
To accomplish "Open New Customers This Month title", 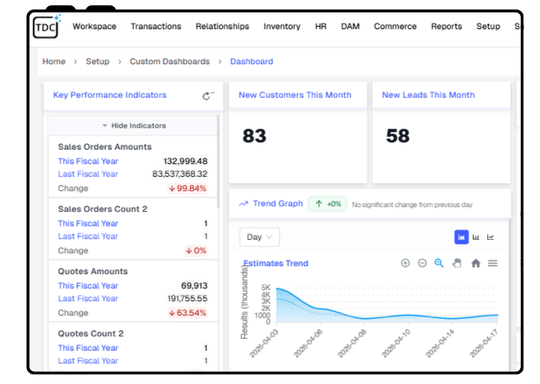I will tap(295, 95).
